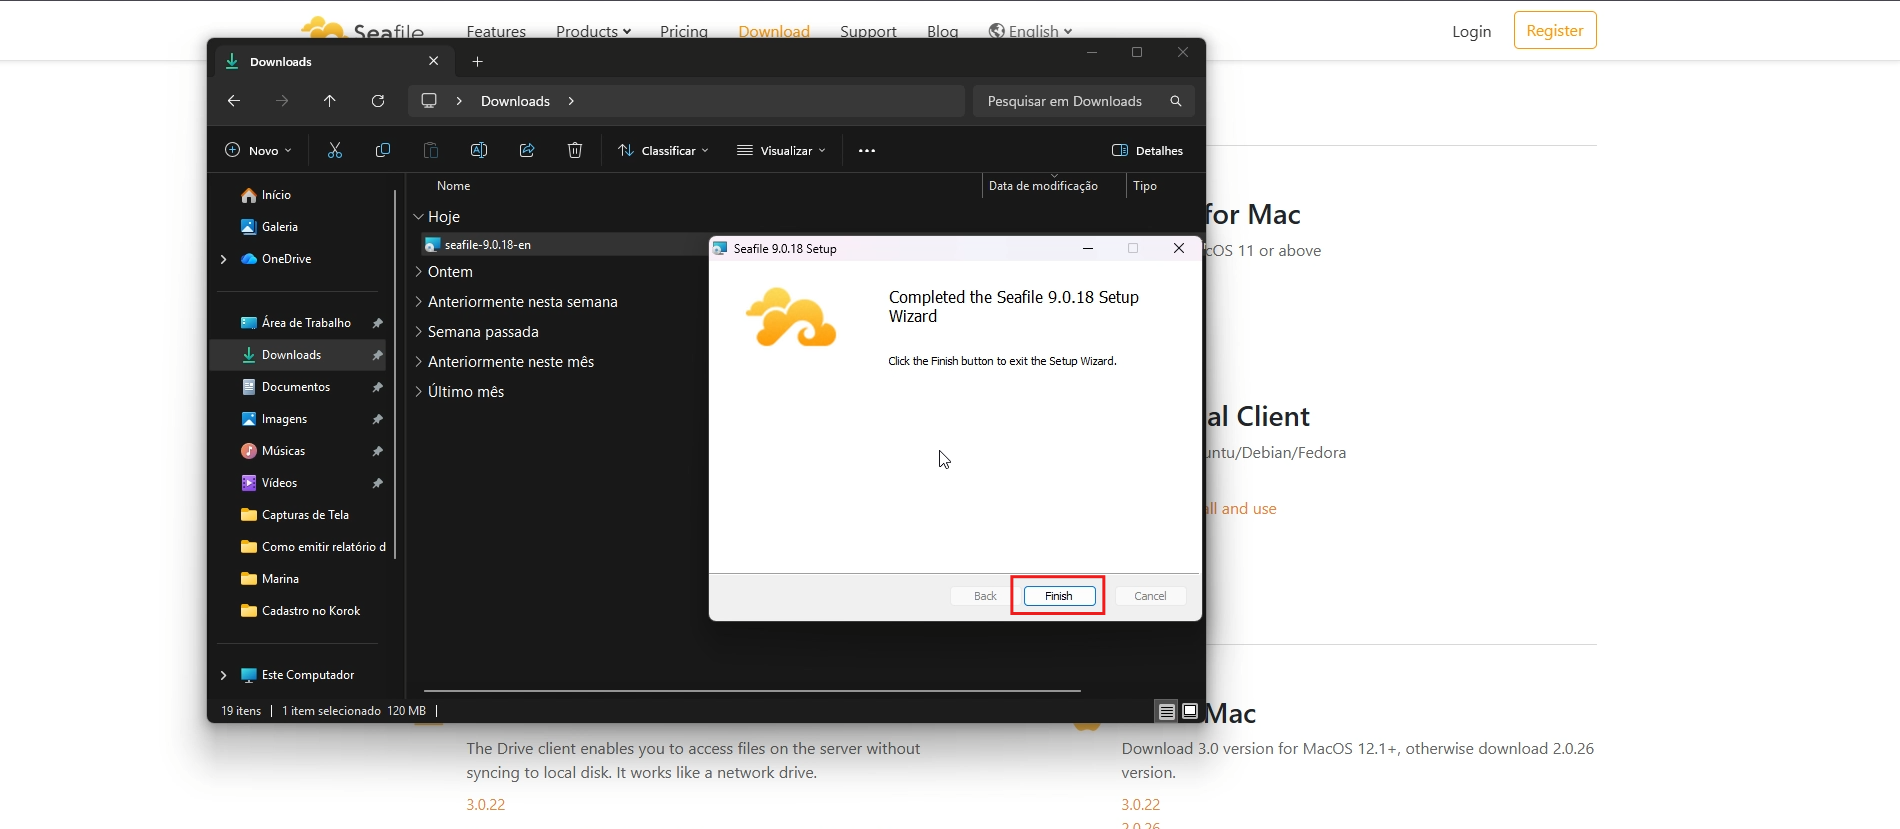Click the Cancel button in Seafile Setup

click(x=1150, y=596)
